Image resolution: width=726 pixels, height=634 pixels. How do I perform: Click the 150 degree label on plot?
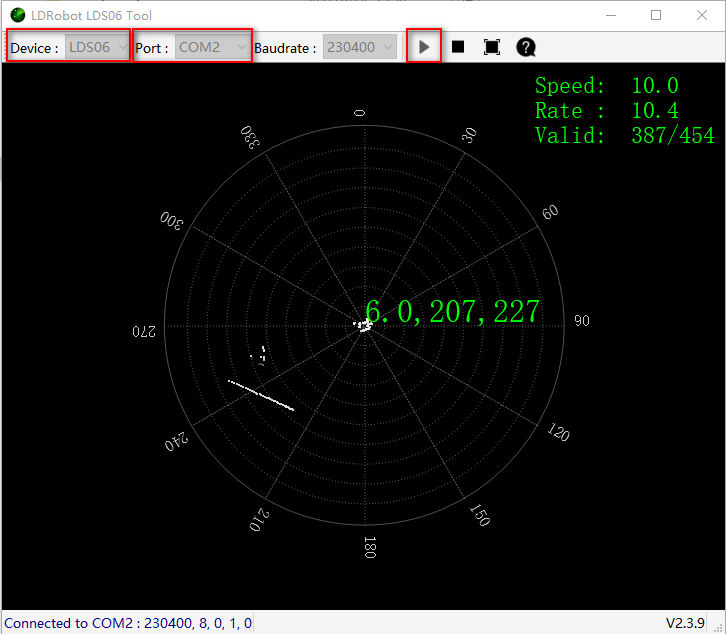pos(480,515)
